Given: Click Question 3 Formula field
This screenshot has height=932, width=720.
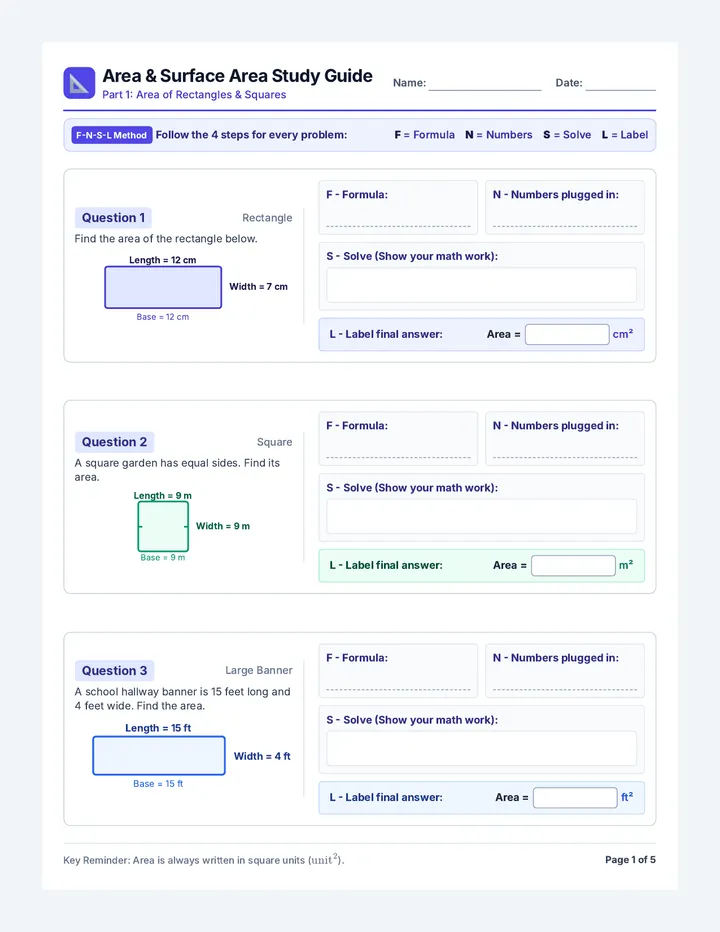Looking at the screenshot, I should point(398,670).
